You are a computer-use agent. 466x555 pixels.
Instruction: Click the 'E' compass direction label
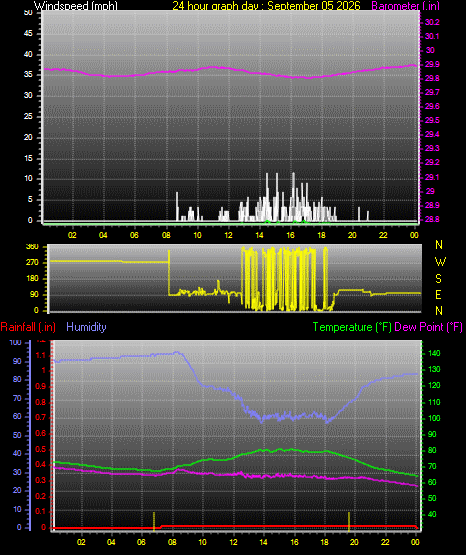(x=438, y=294)
